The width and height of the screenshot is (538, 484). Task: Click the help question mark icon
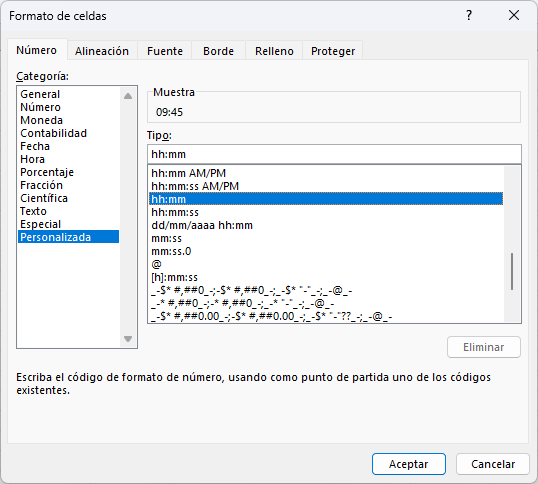(469, 15)
